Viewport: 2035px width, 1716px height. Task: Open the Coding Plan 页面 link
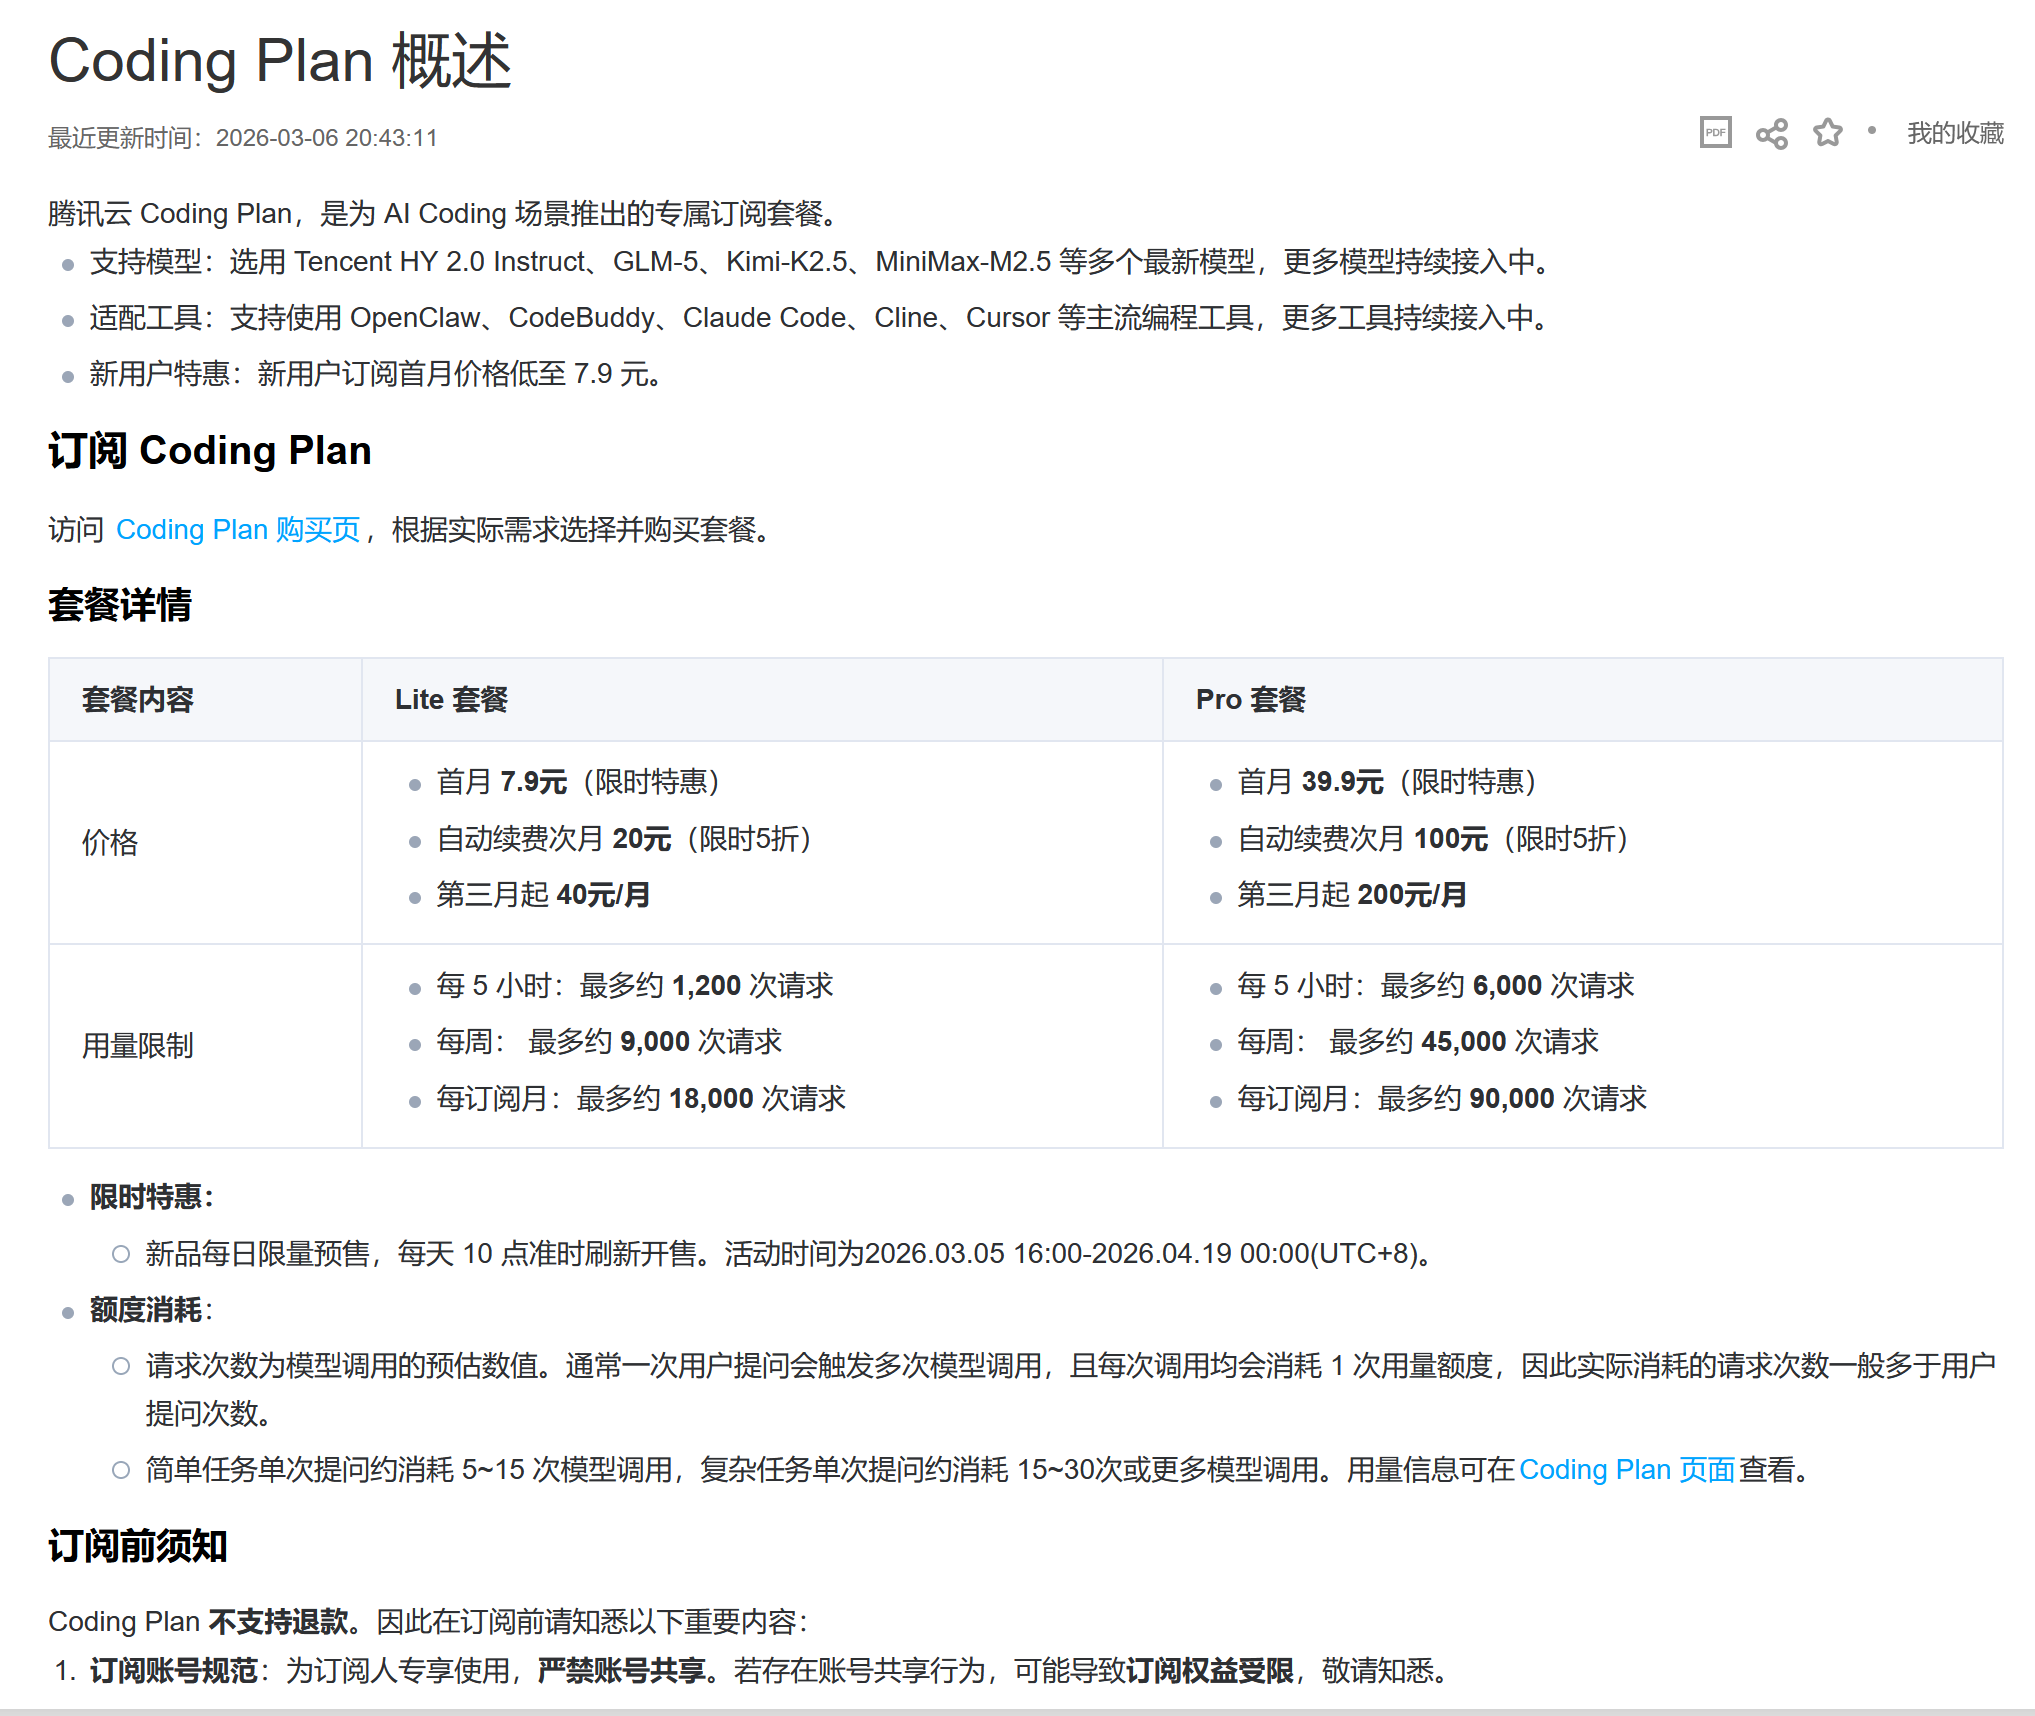coord(1626,1469)
